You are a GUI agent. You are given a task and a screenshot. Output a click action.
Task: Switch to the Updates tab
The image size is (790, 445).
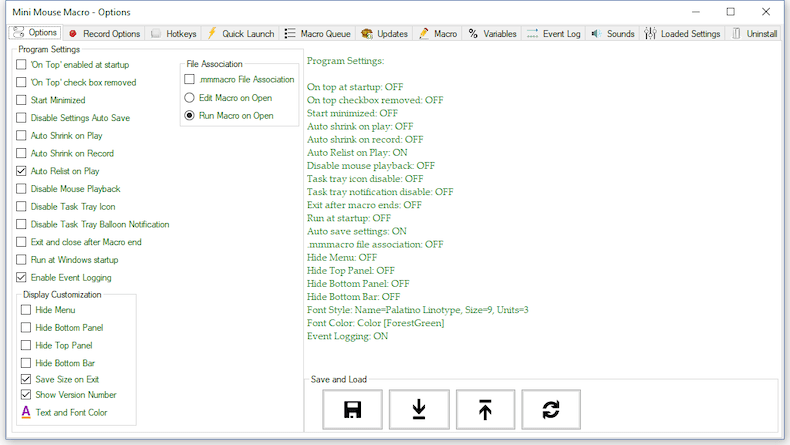pos(385,34)
